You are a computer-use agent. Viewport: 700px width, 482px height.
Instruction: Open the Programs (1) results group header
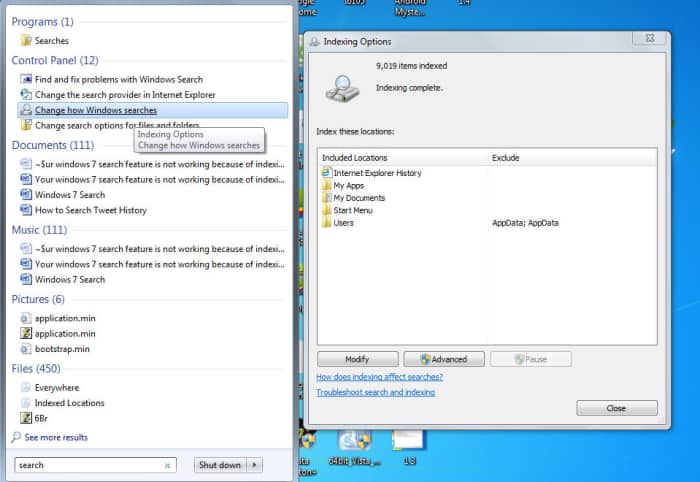tap(42, 21)
